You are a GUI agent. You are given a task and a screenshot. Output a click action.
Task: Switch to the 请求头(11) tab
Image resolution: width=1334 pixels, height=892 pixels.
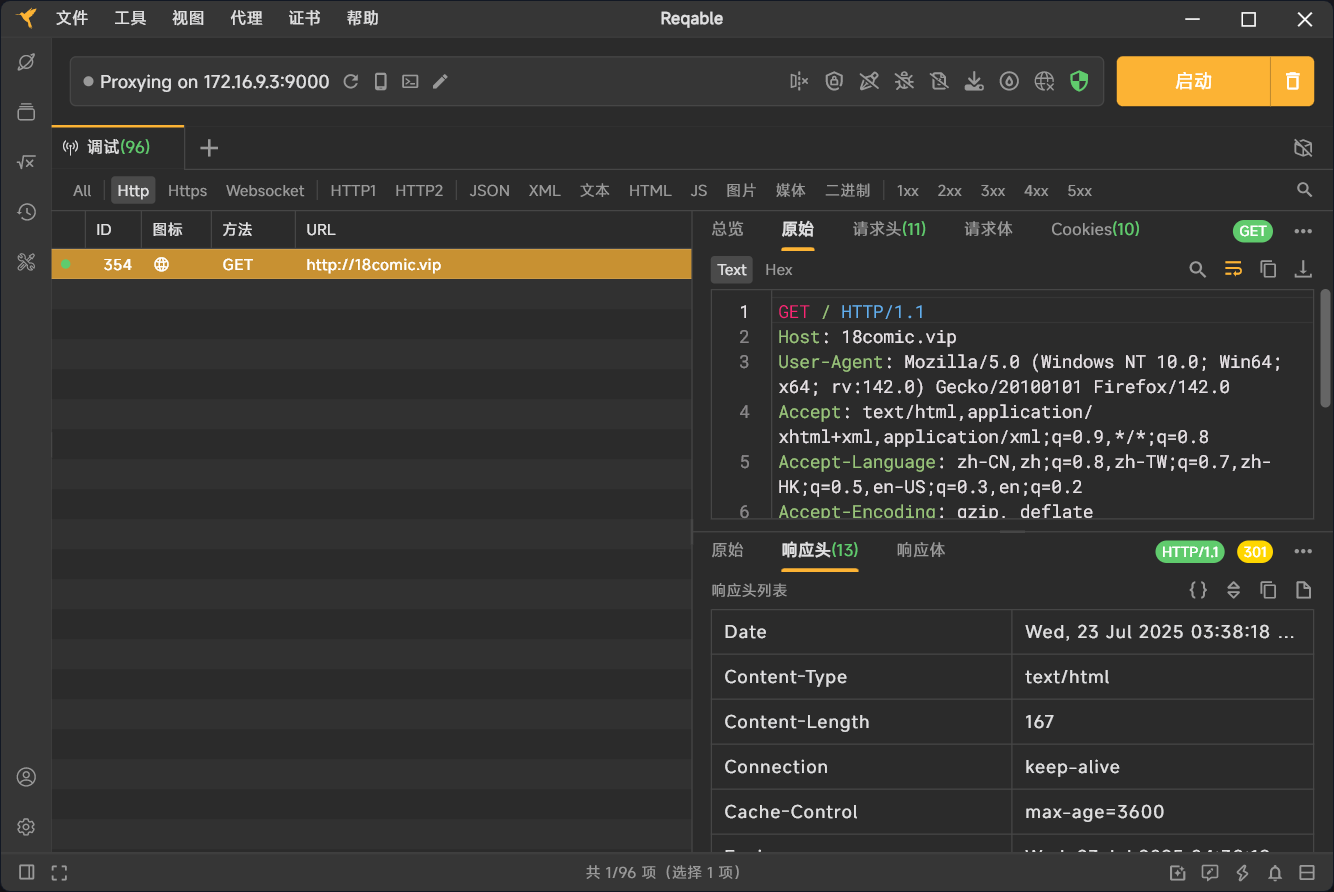889,229
